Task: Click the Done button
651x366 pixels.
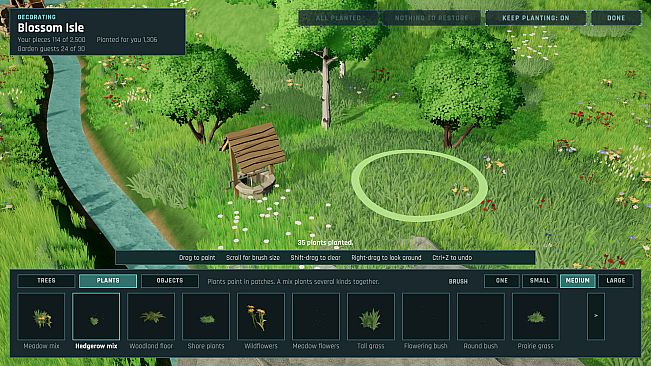Action: tap(616, 18)
